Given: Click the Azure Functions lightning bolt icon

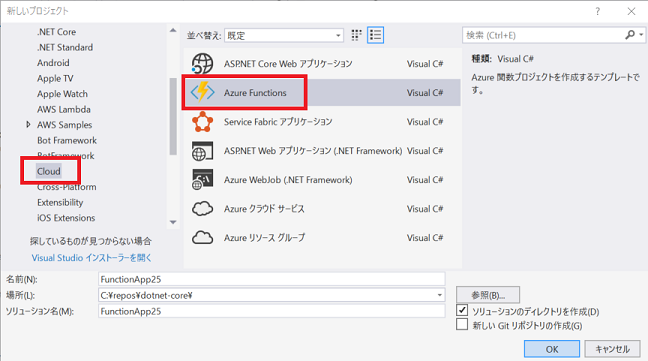Looking at the screenshot, I should pos(202,93).
